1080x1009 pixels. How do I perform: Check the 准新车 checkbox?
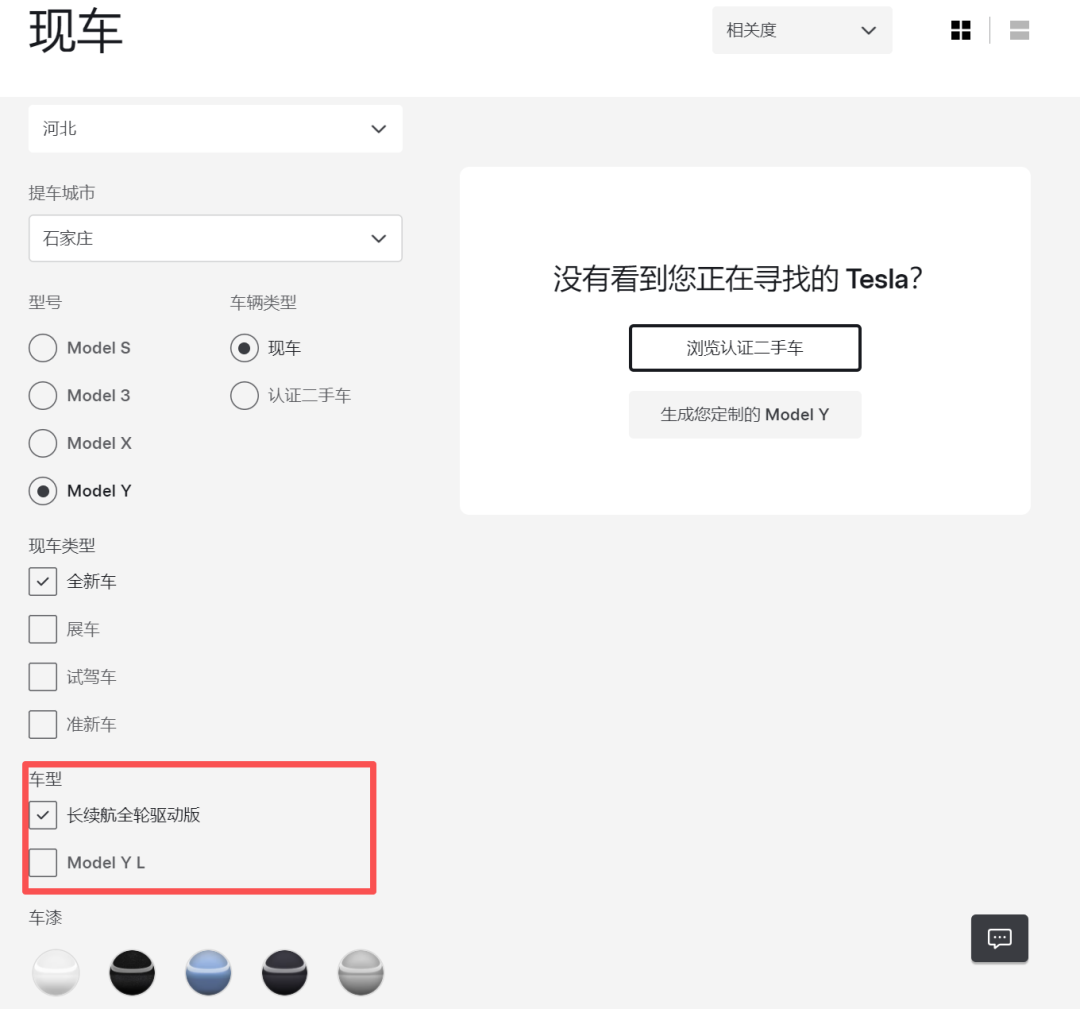point(43,724)
